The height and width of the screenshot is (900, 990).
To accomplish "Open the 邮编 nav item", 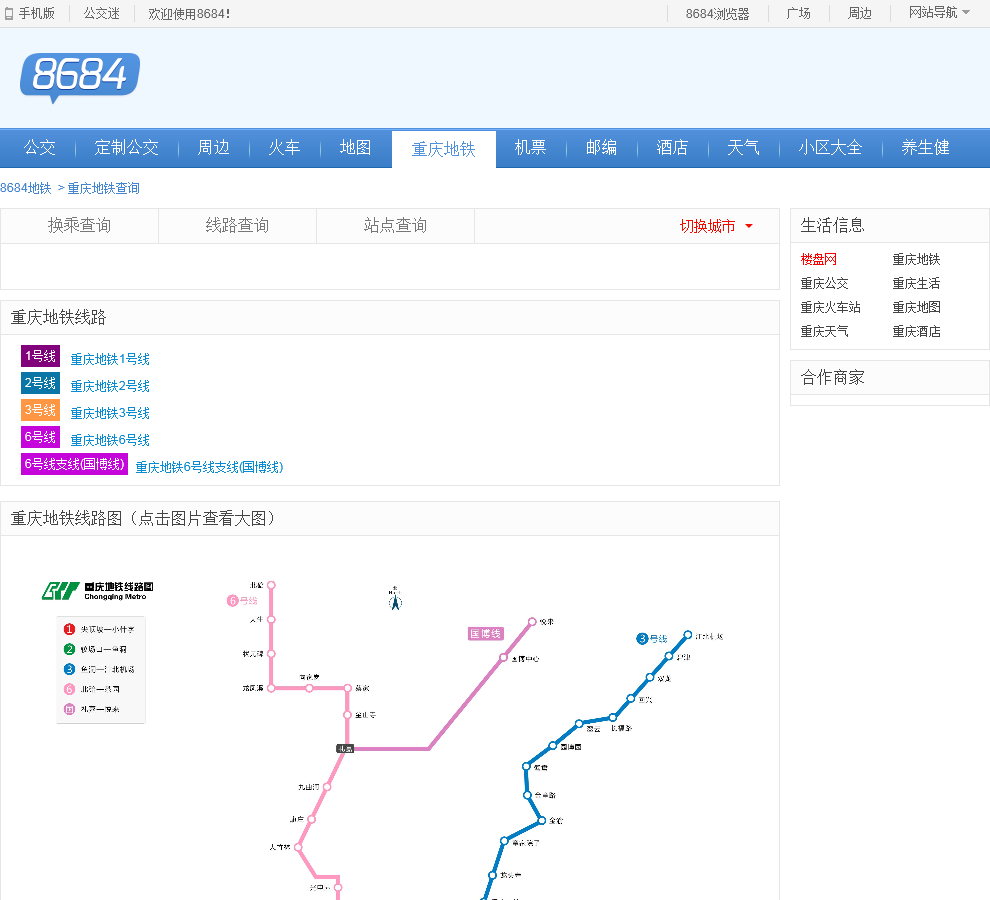I will [x=601, y=148].
